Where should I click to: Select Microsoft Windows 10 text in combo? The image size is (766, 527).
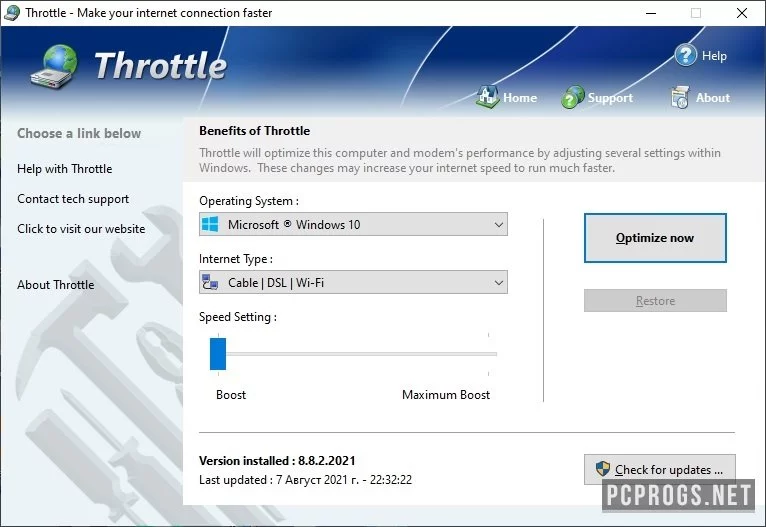tap(294, 225)
